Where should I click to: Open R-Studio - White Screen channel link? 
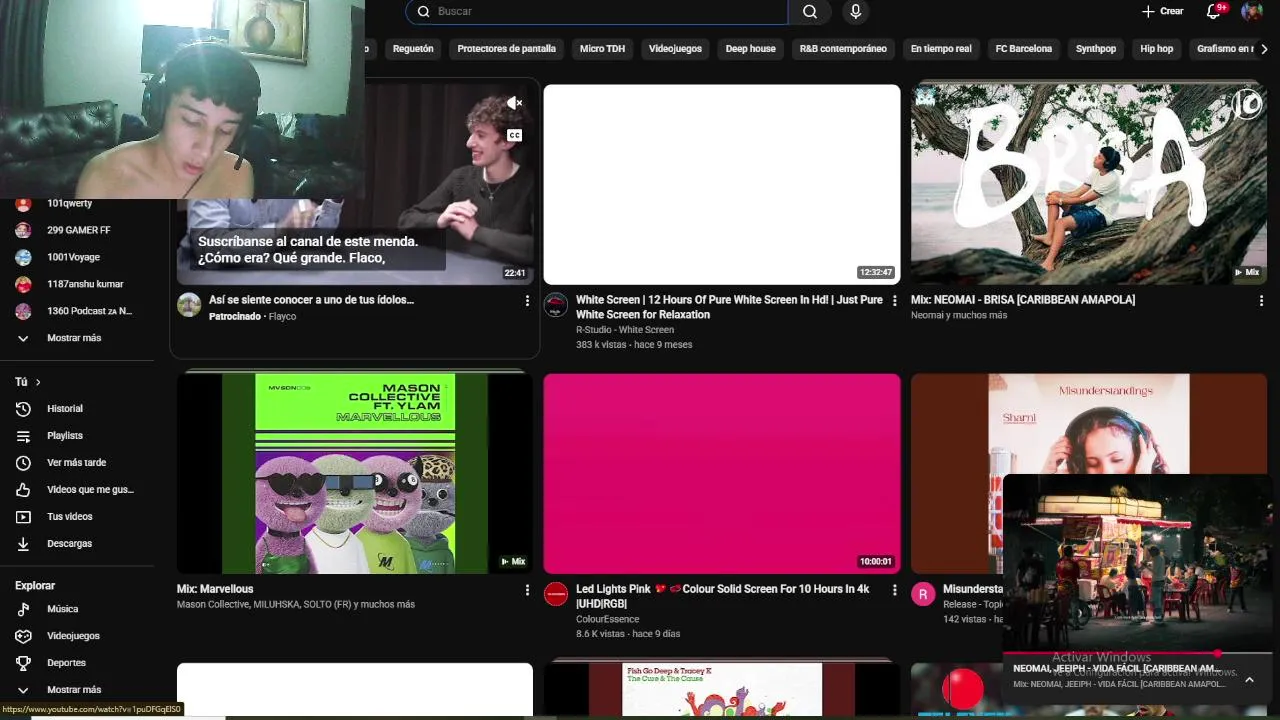[x=625, y=330]
